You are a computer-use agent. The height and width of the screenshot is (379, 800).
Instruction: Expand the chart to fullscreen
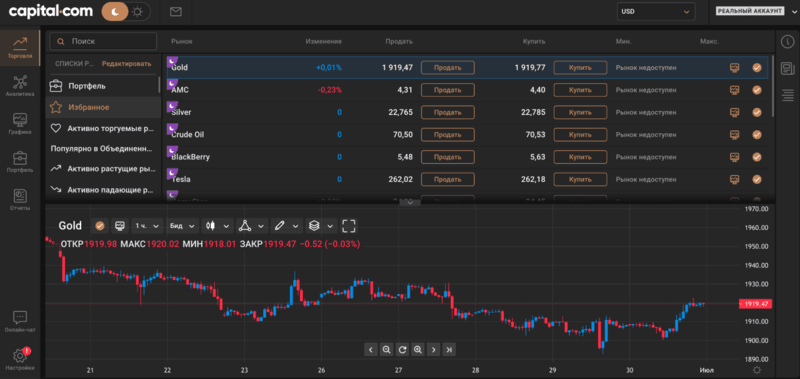[x=349, y=225]
